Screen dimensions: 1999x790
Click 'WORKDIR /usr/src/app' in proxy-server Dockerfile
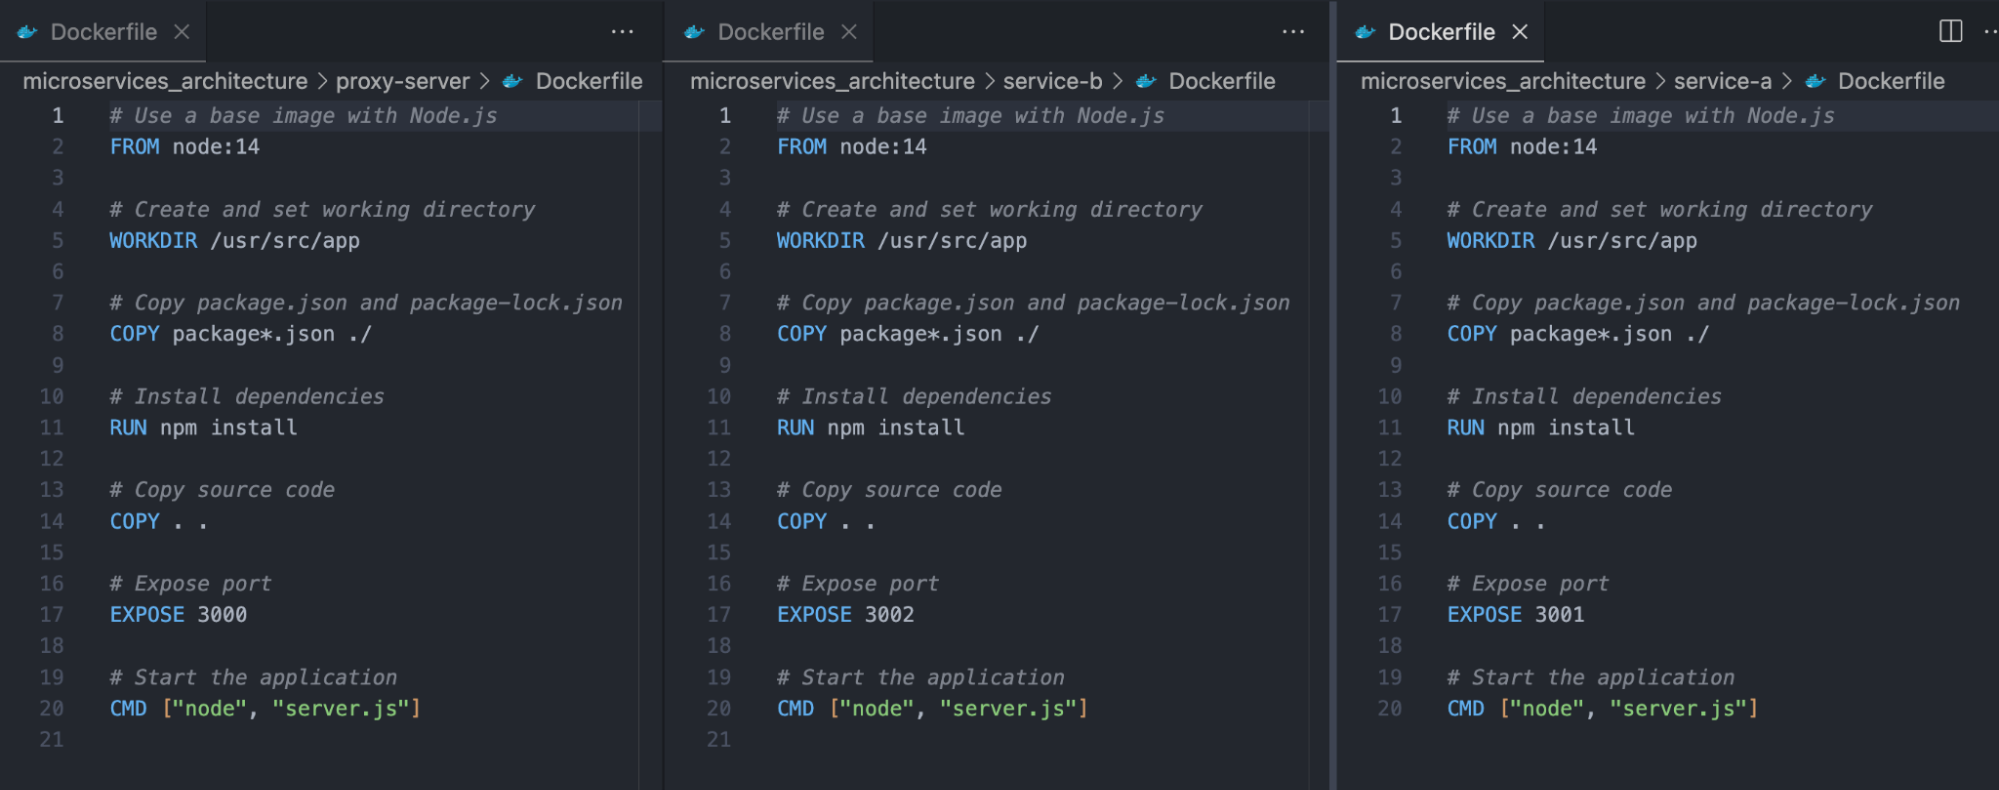coord(234,240)
